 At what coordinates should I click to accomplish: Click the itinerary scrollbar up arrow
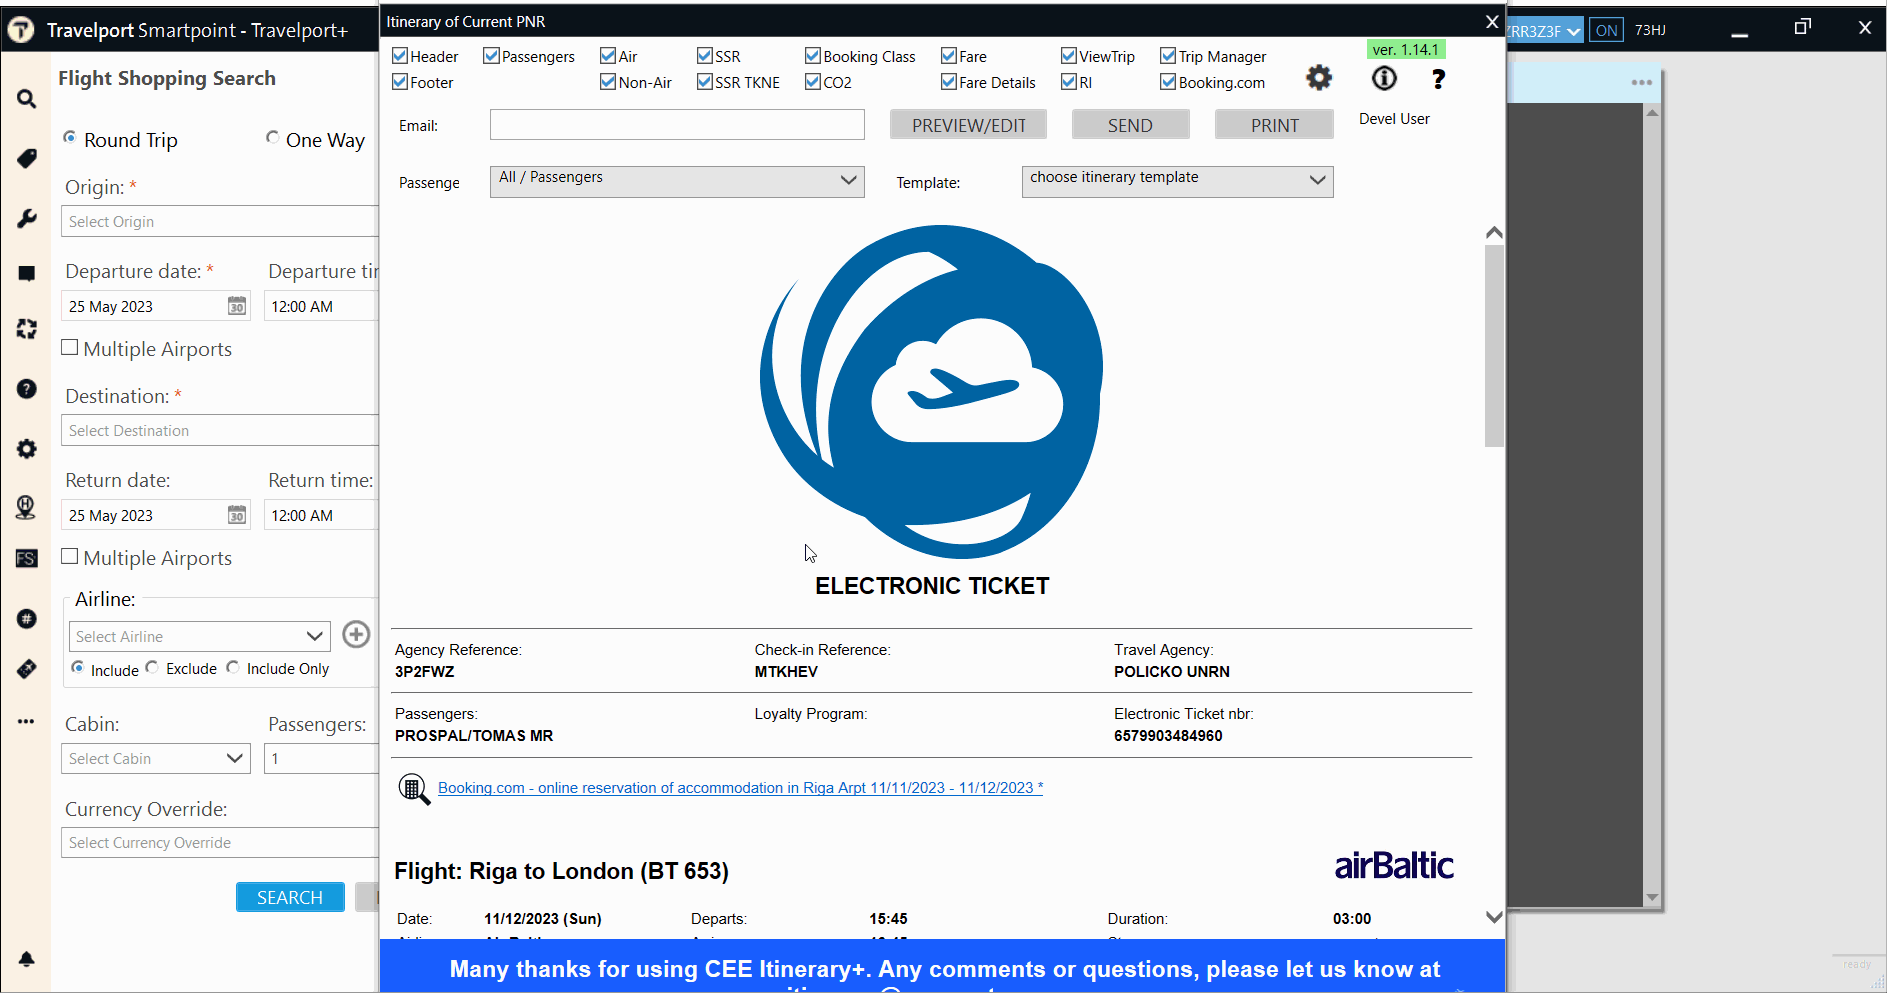click(1494, 232)
